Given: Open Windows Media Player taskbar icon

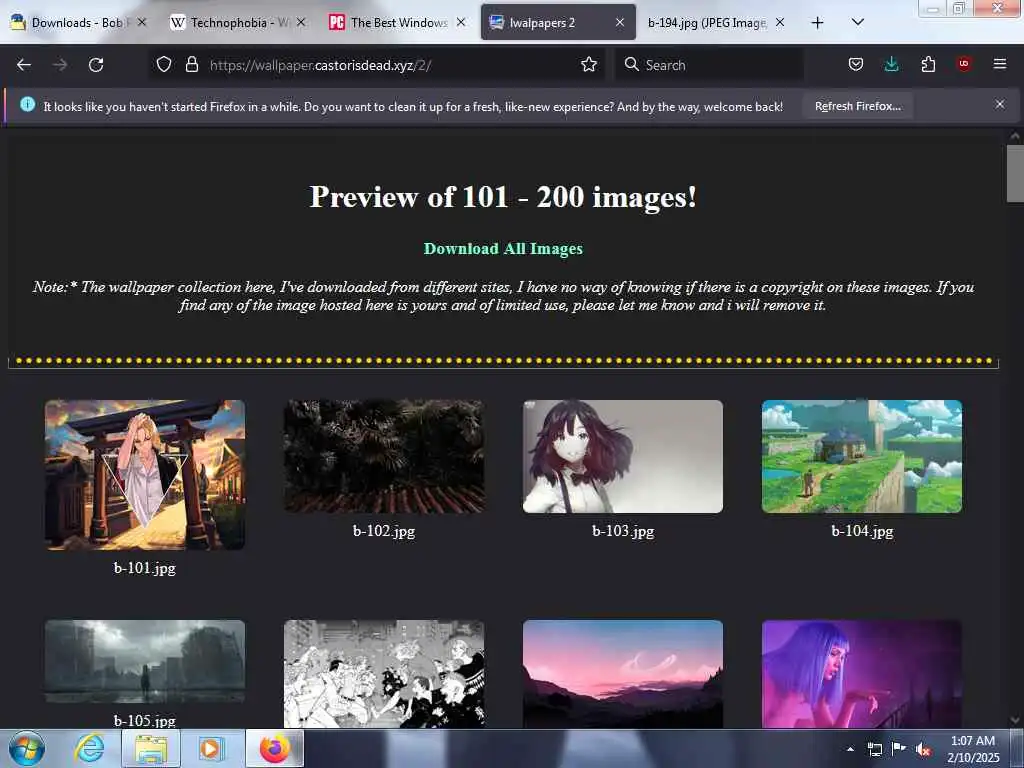Looking at the screenshot, I should coord(211,748).
